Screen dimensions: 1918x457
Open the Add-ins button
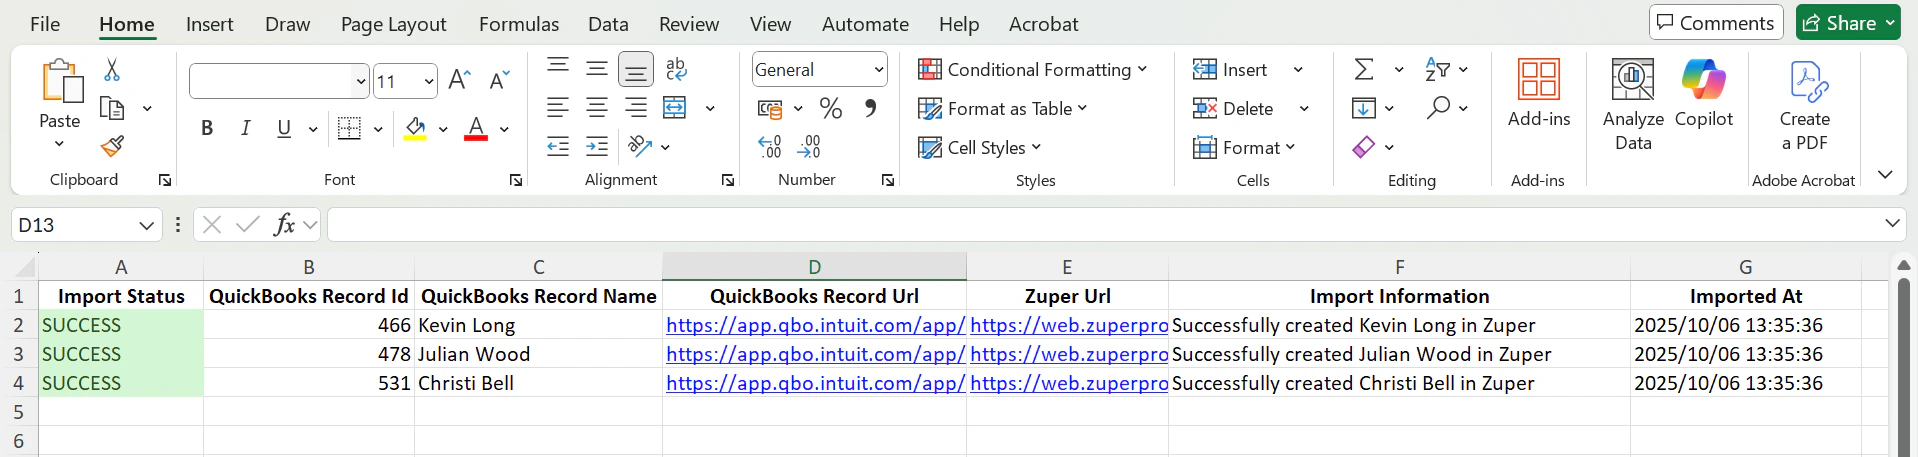tap(1539, 93)
